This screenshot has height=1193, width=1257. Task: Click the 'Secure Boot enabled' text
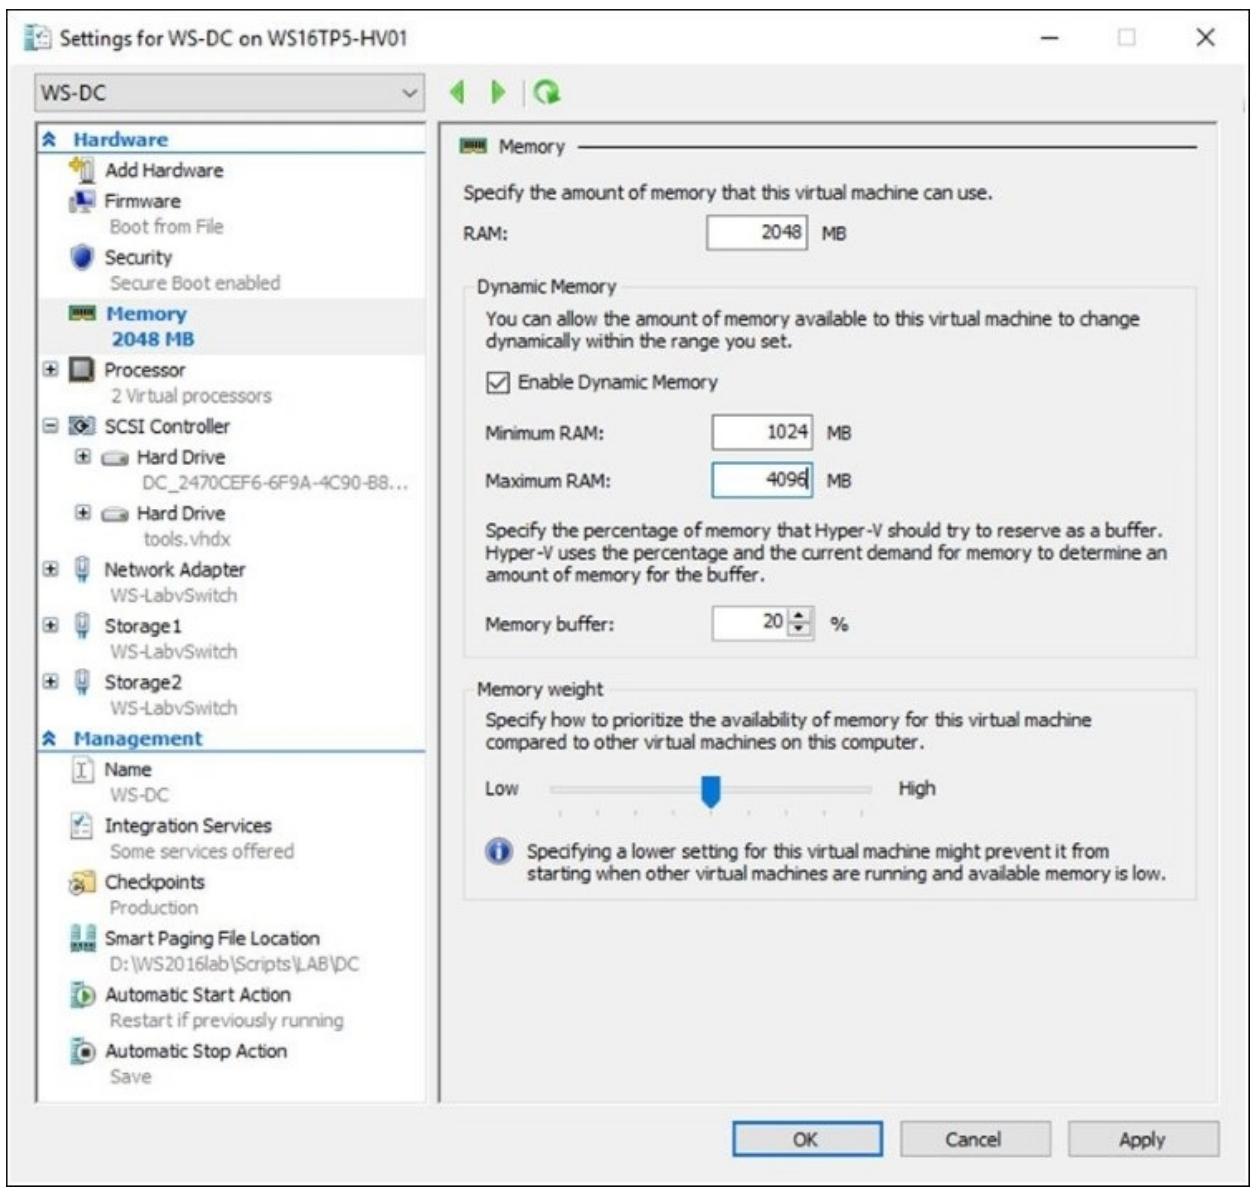tap(195, 283)
